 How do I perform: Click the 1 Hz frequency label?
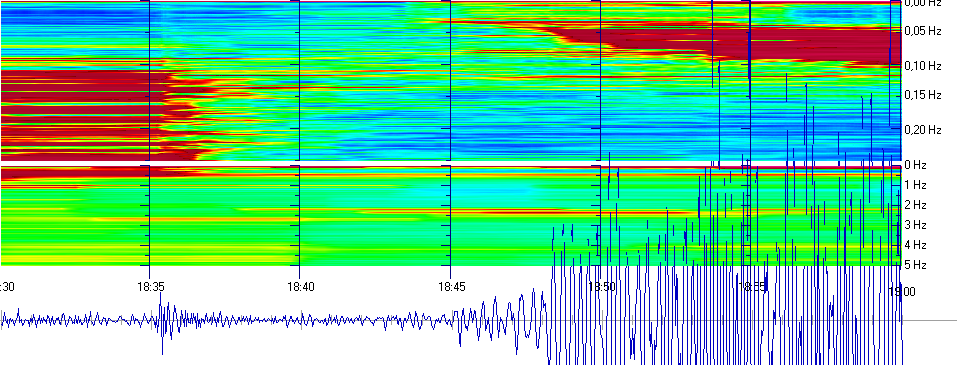[x=916, y=185]
